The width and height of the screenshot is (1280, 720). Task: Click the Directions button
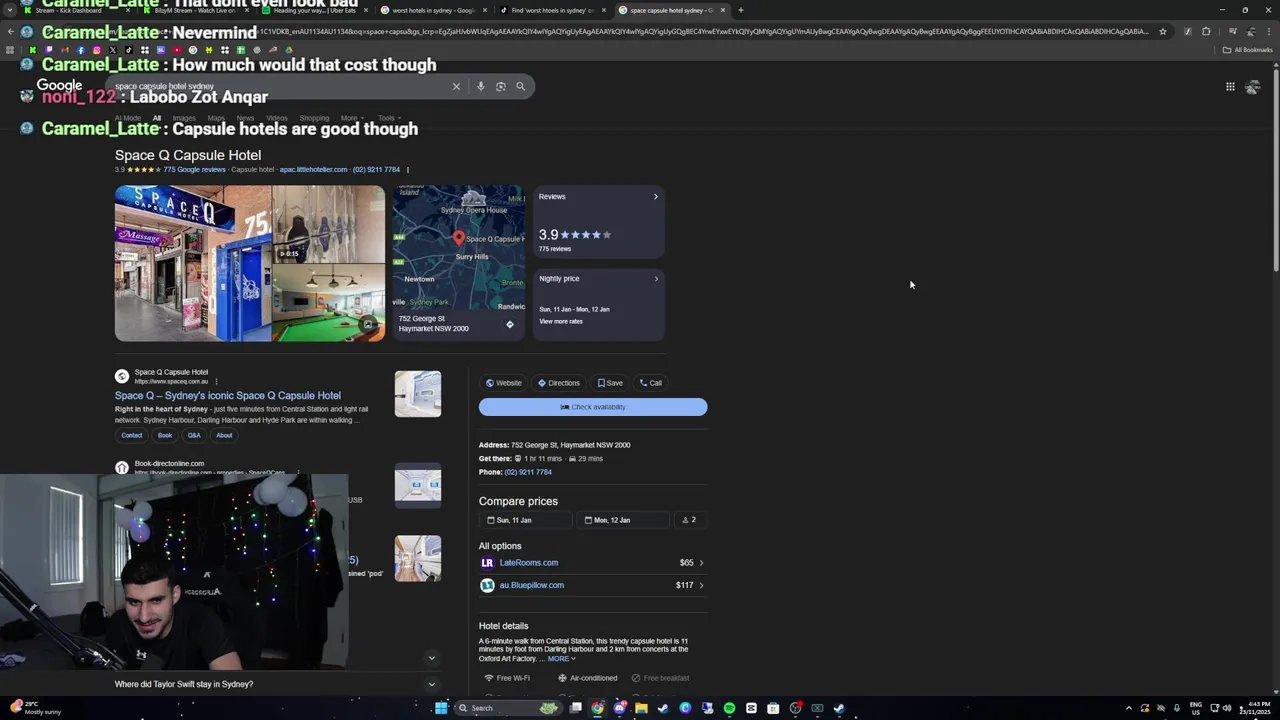[x=558, y=383]
